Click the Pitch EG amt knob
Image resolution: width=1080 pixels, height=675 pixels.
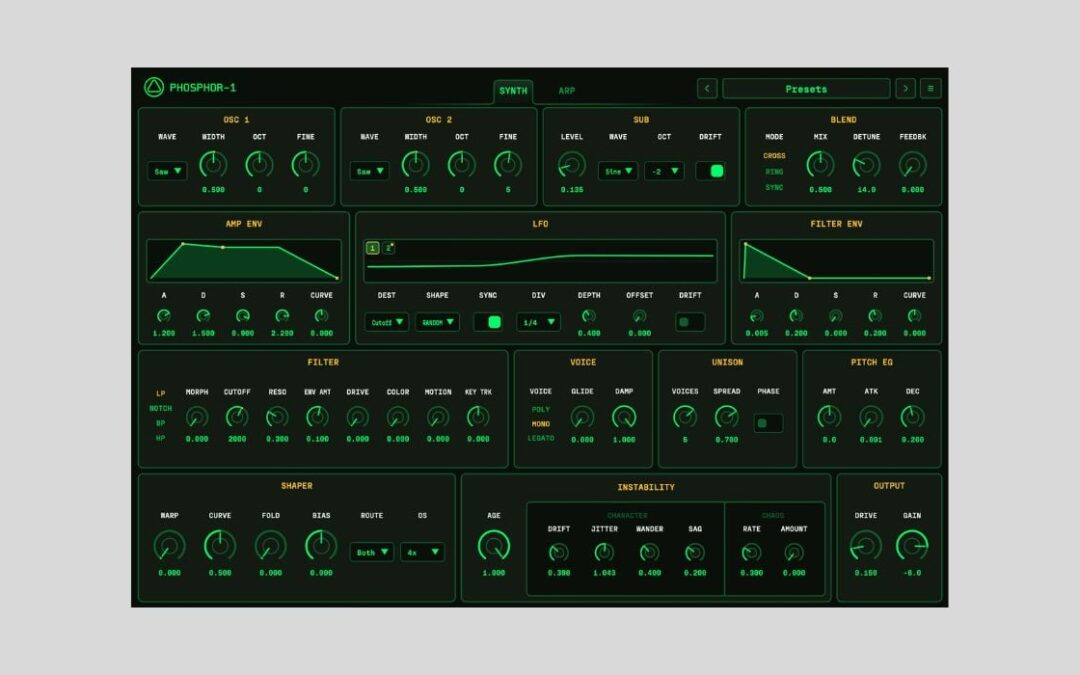point(829,417)
